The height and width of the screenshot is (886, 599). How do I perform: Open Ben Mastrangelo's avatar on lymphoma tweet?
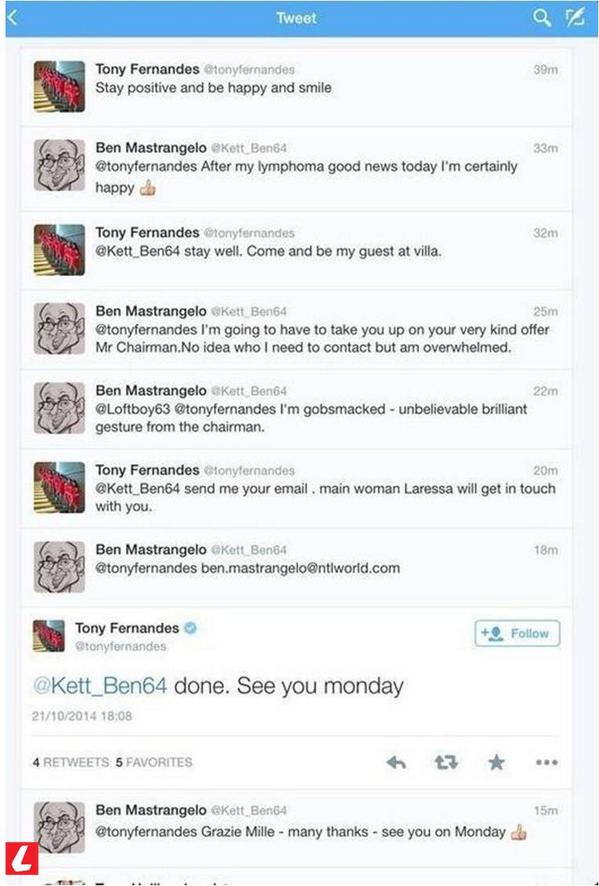point(59,165)
